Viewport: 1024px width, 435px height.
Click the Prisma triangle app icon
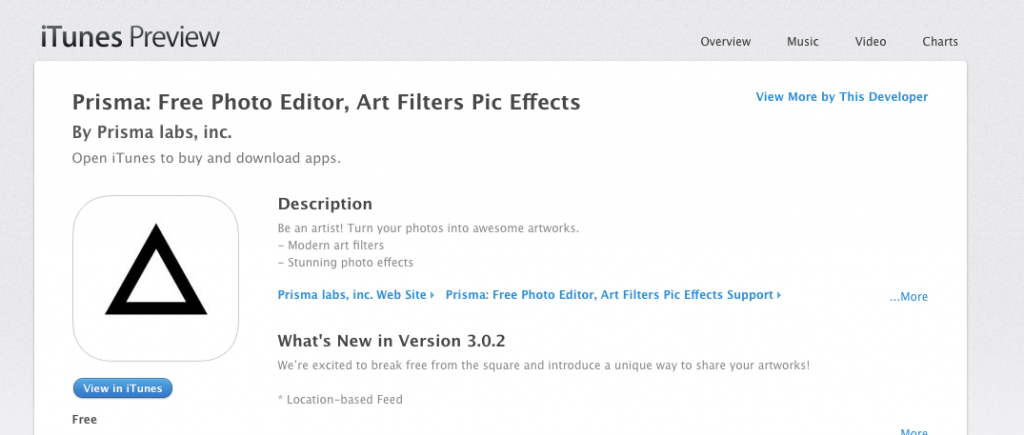click(x=155, y=278)
